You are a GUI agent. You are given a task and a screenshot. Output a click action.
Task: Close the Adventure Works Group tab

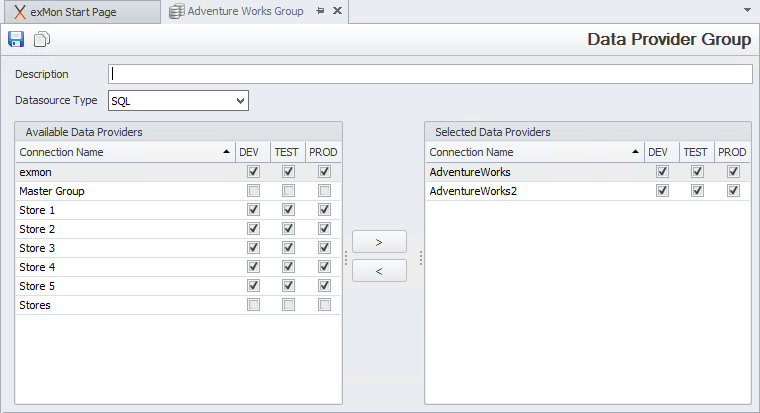click(337, 11)
